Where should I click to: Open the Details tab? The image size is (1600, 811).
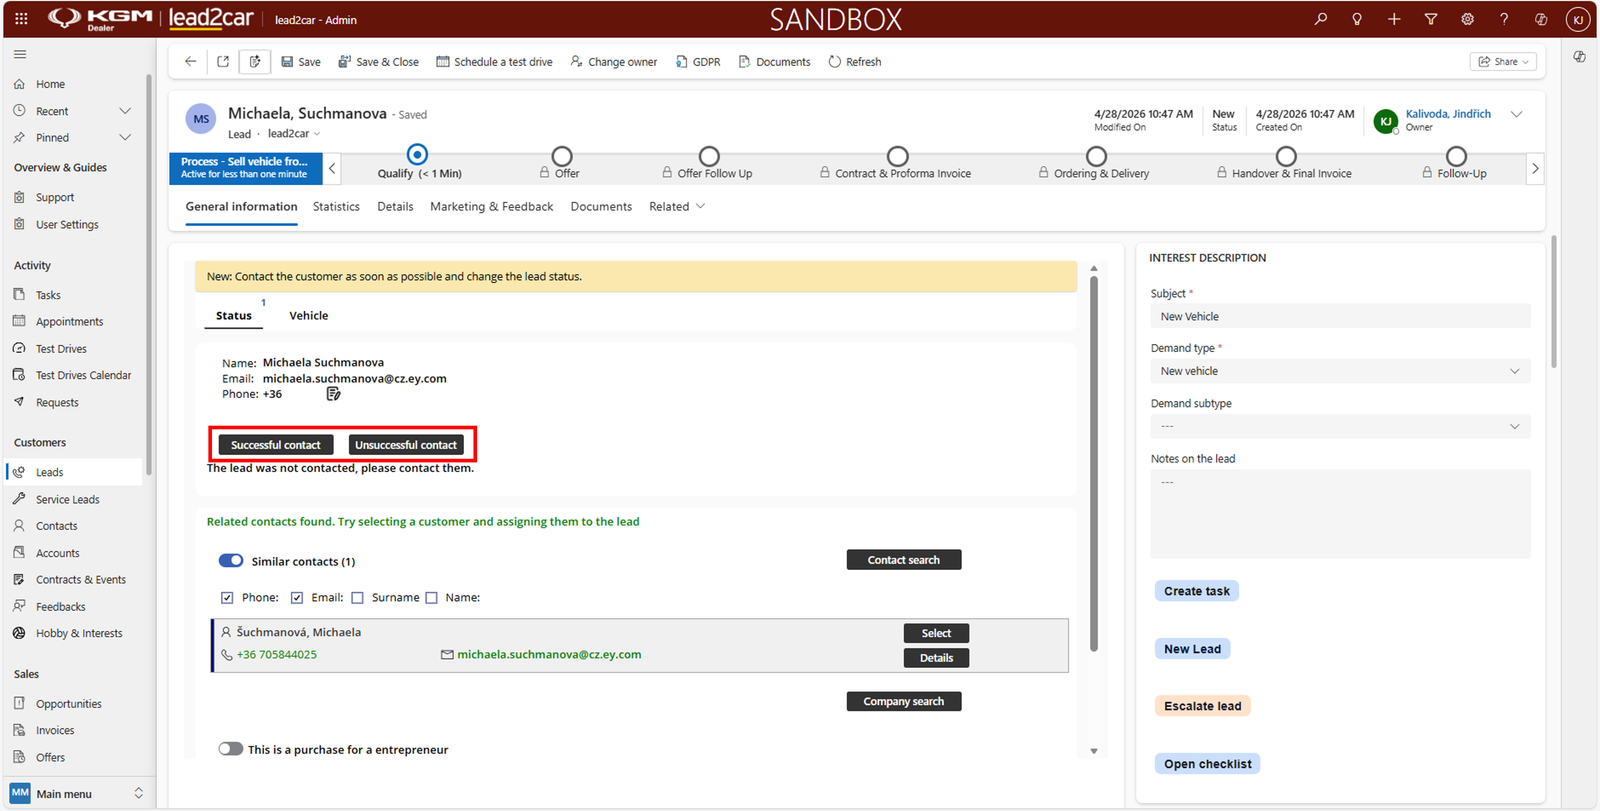(395, 207)
